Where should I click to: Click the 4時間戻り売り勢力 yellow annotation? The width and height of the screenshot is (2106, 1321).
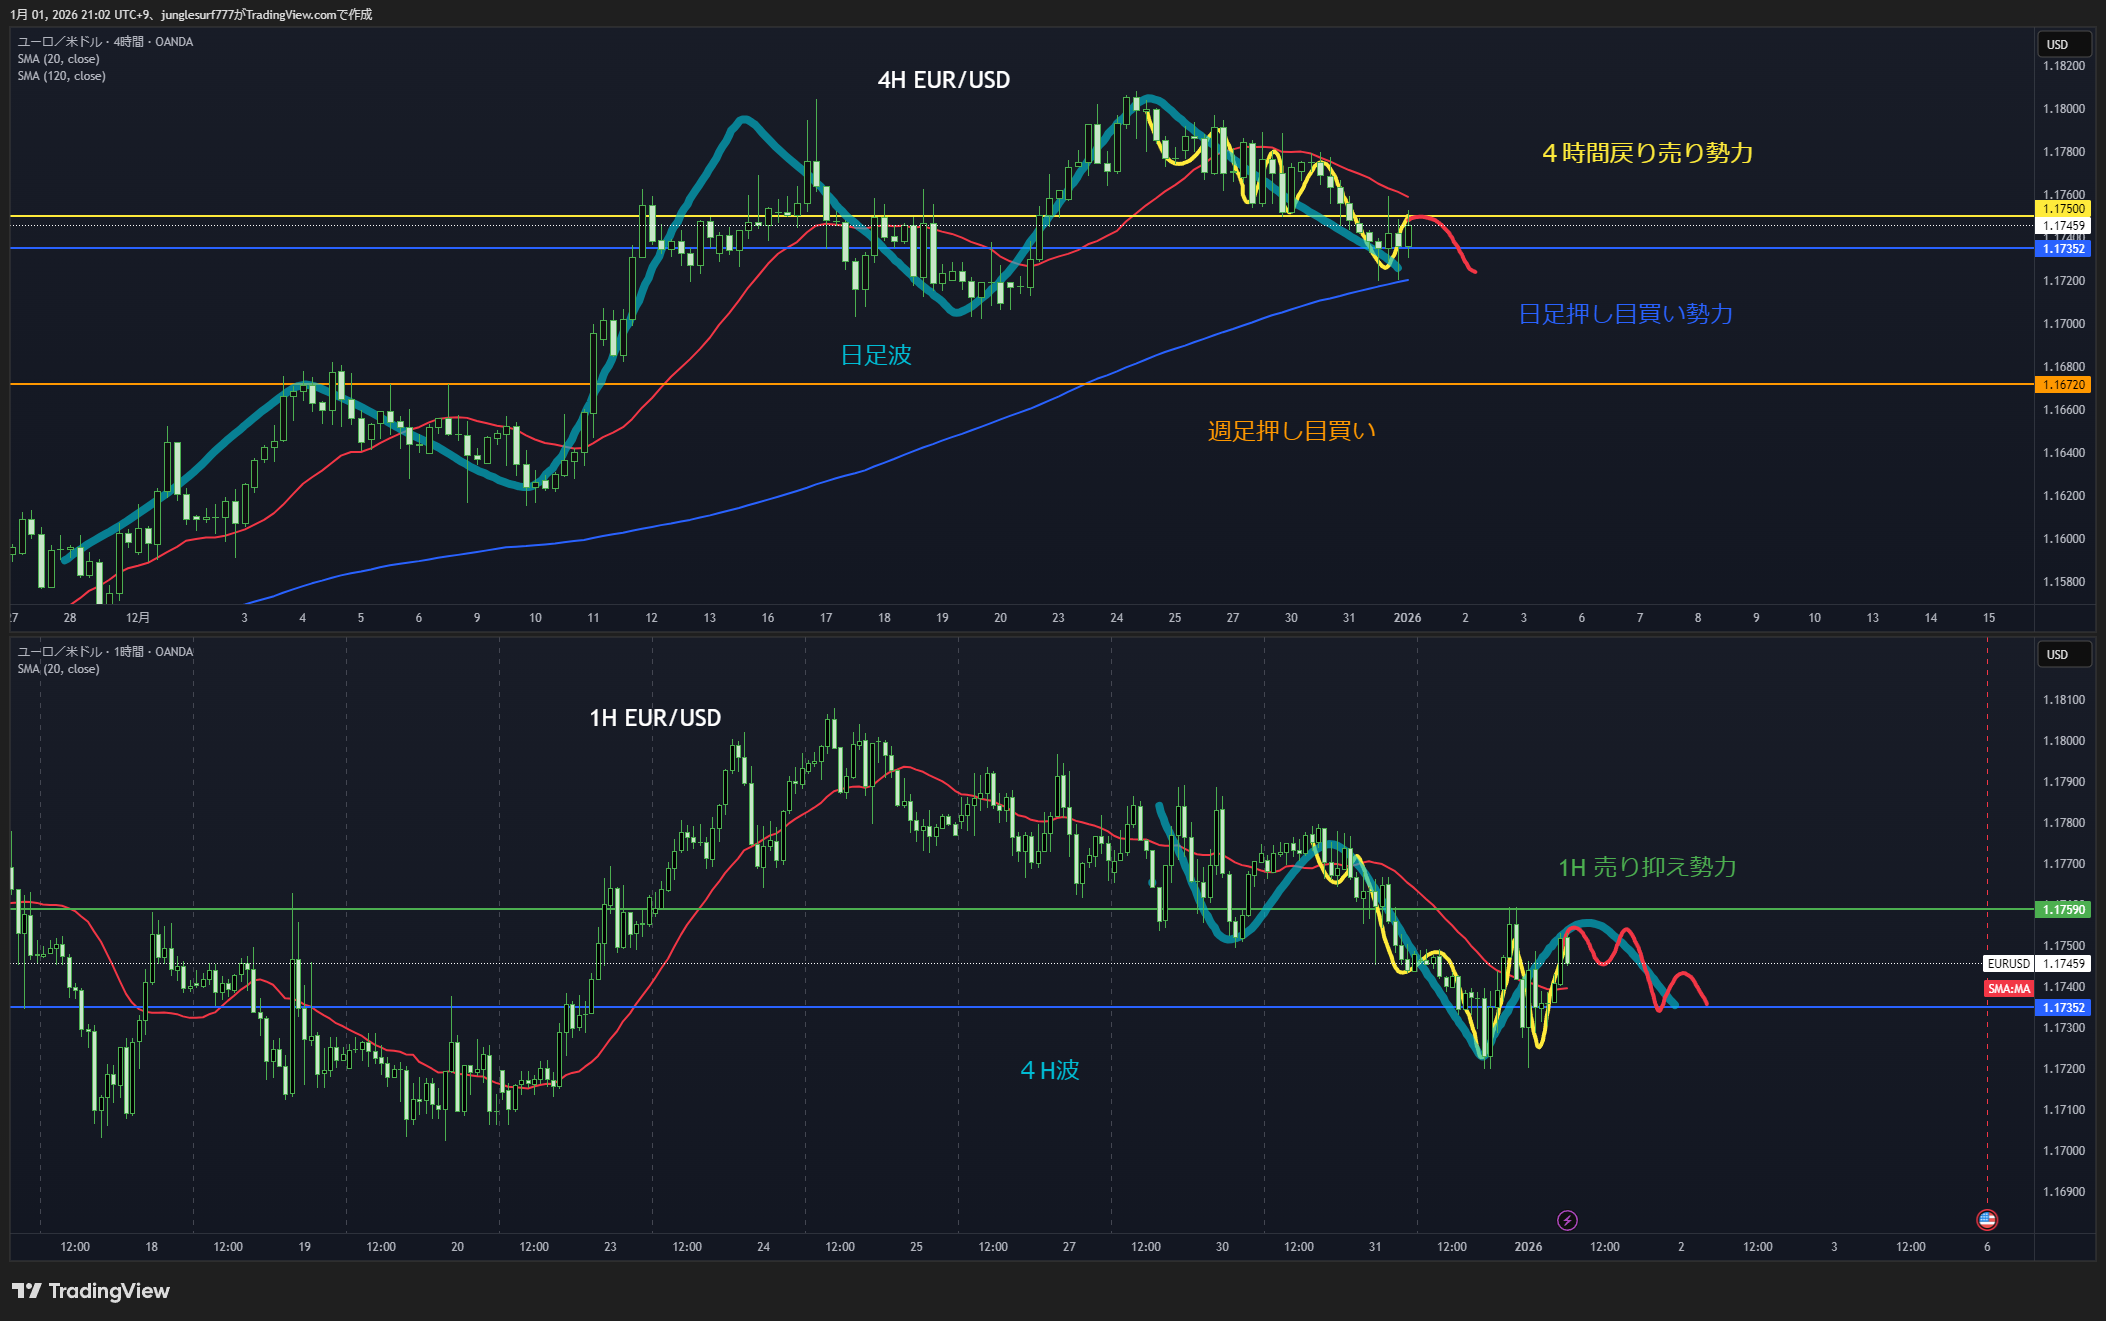tap(1647, 153)
